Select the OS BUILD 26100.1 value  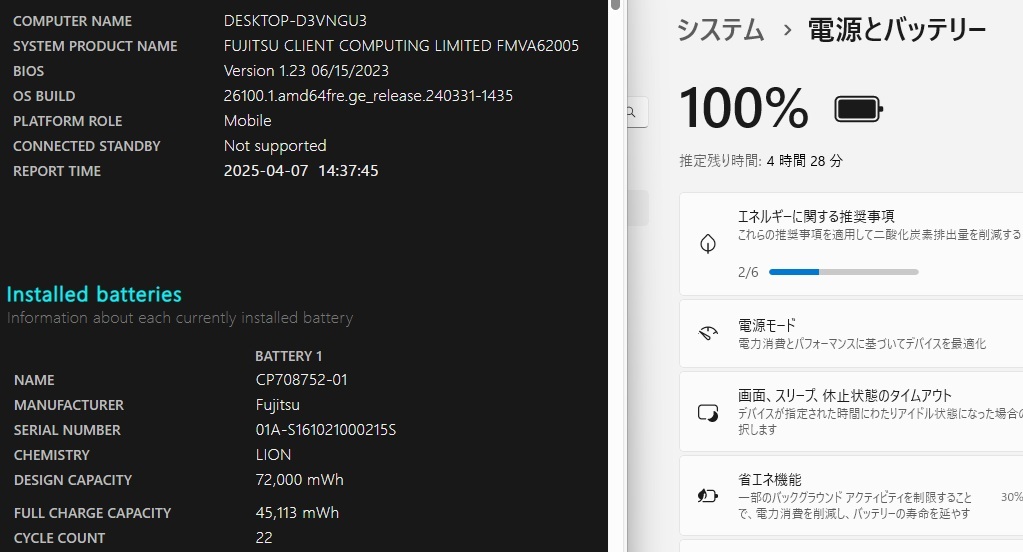coord(368,96)
